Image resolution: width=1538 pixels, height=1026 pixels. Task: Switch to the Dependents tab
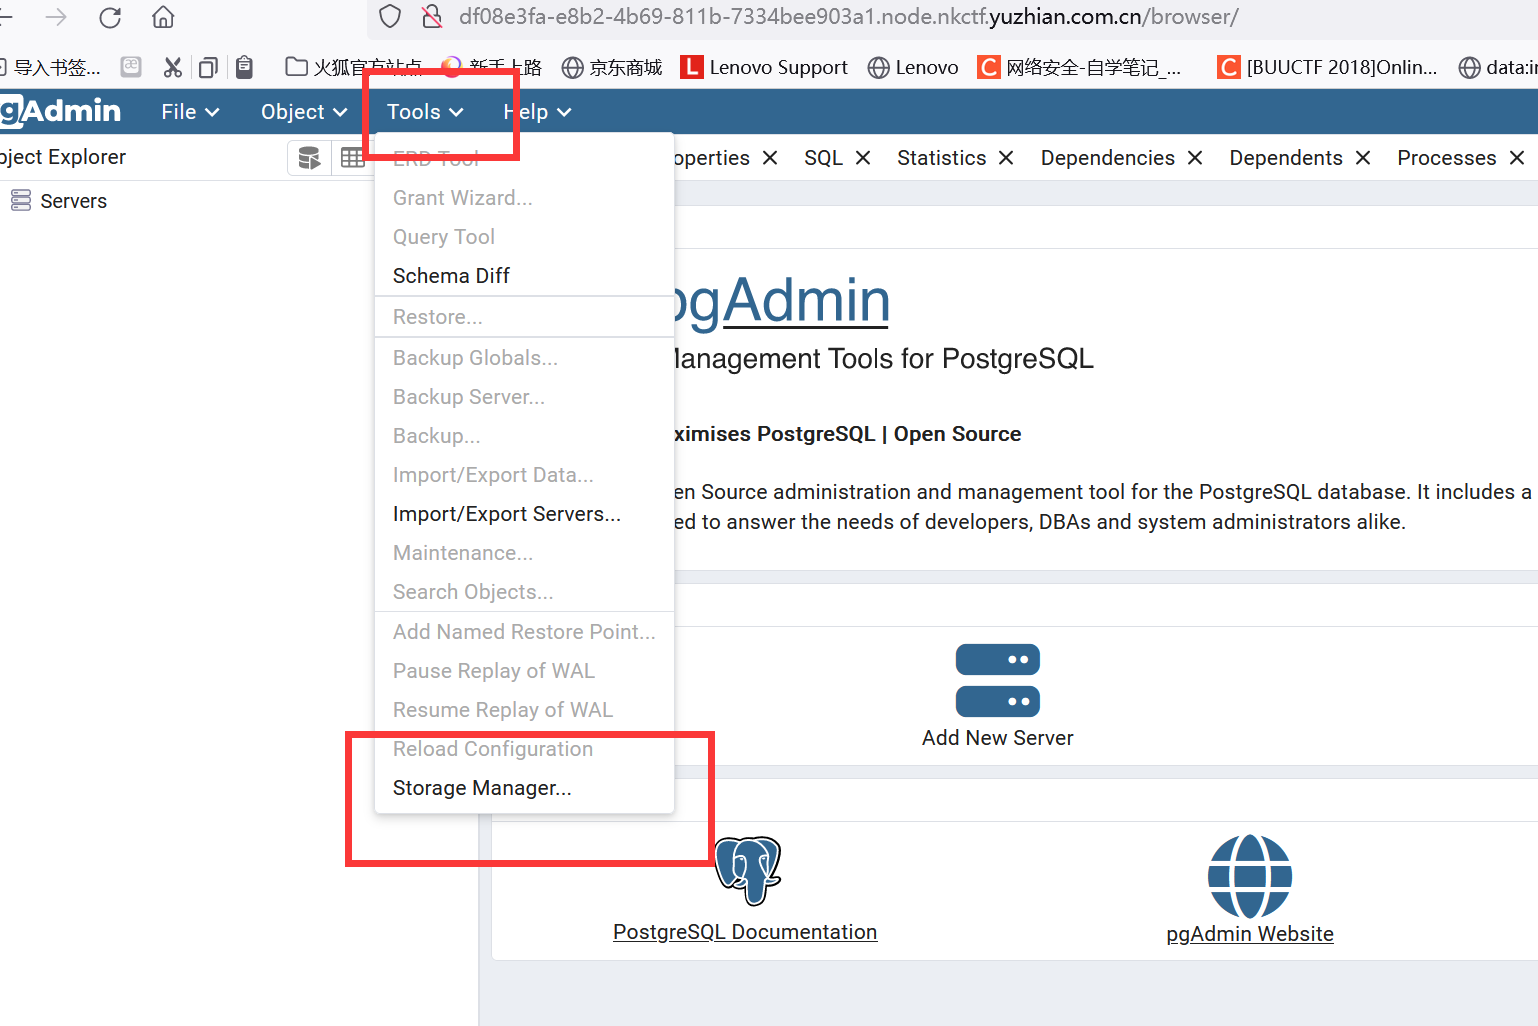tap(1285, 158)
